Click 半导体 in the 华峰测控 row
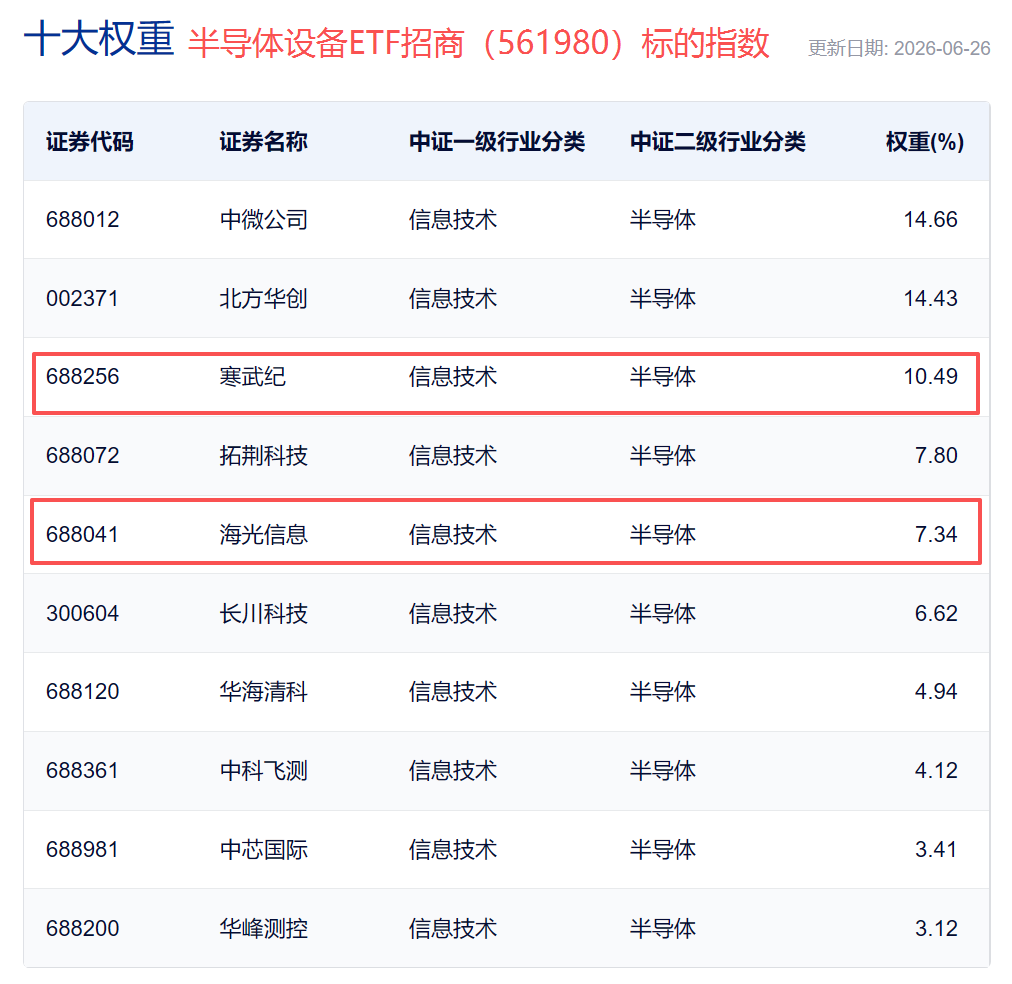Viewport: 1012px width, 984px height. (x=663, y=929)
